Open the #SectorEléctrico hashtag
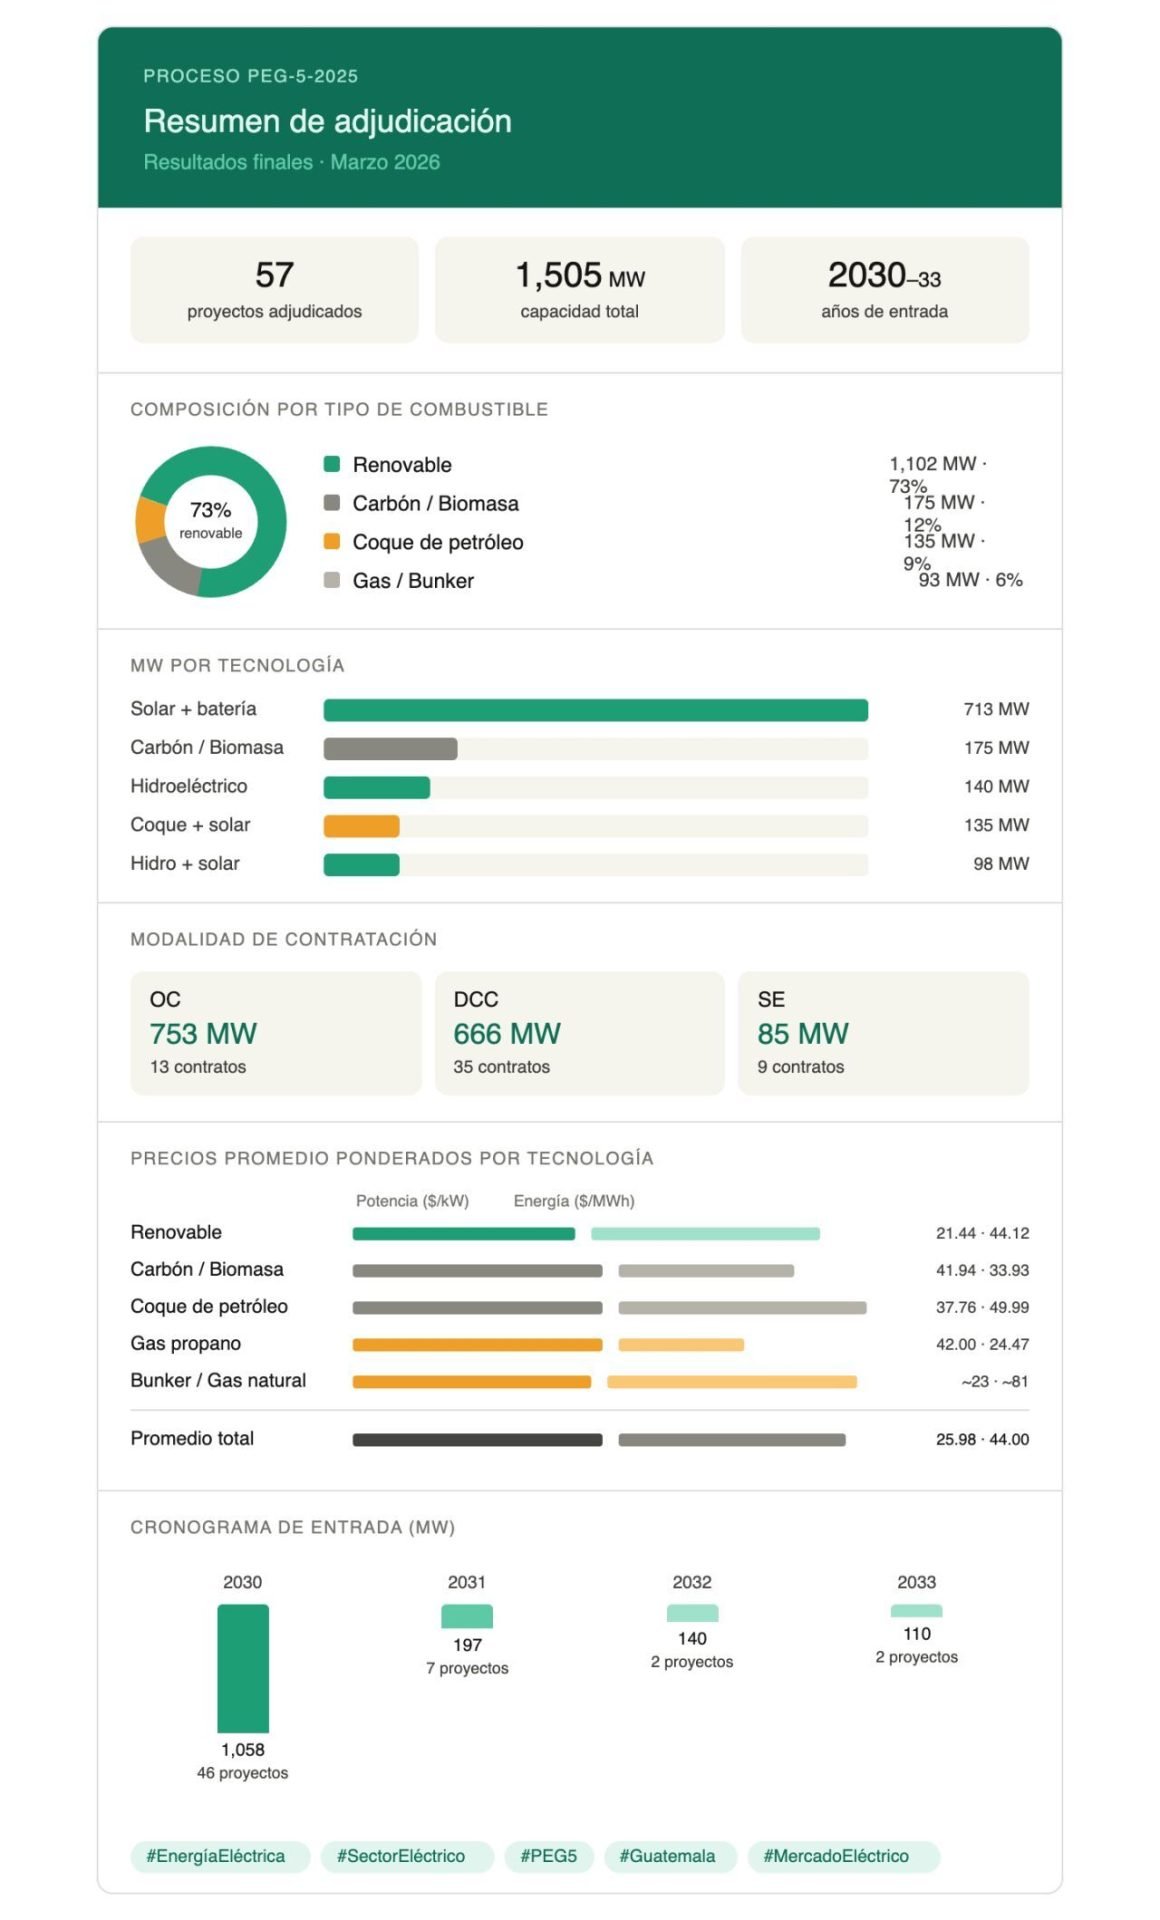The width and height of the screenshot is (1160, 1920). [x=401, y=1856]
